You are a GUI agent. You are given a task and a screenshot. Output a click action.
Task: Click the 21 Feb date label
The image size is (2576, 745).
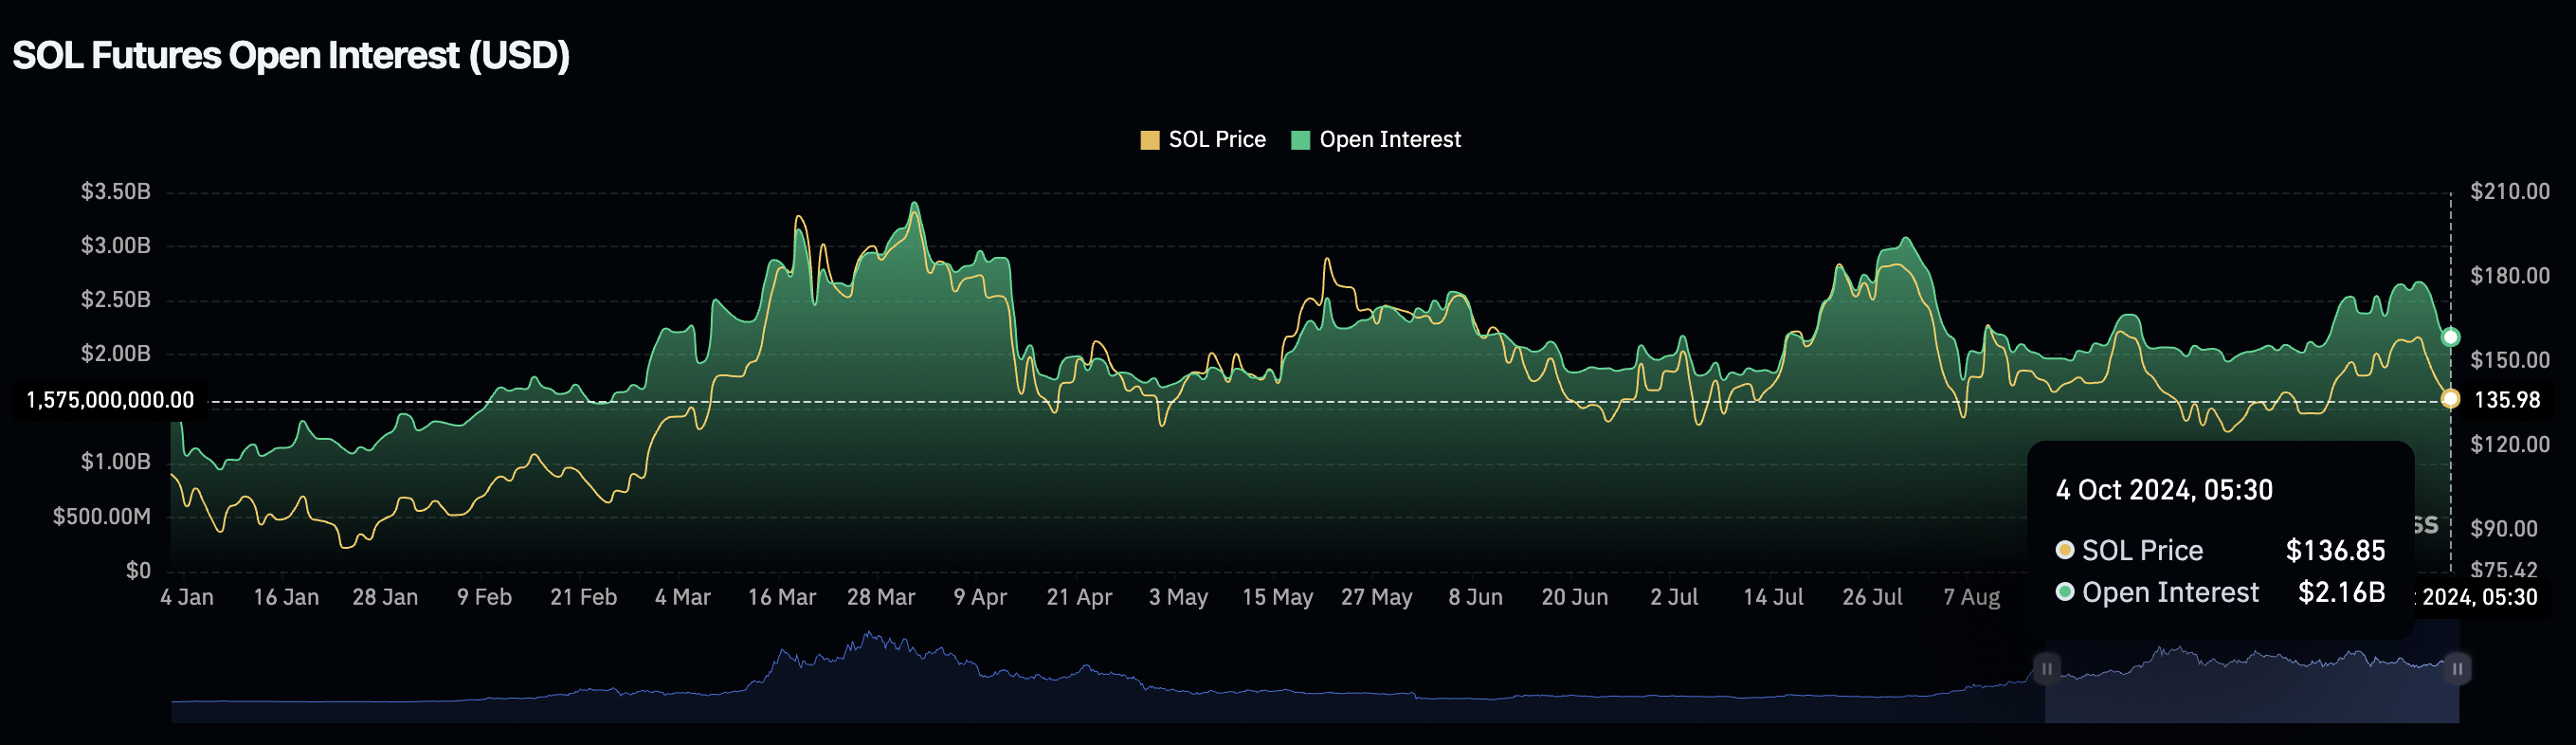584,597
